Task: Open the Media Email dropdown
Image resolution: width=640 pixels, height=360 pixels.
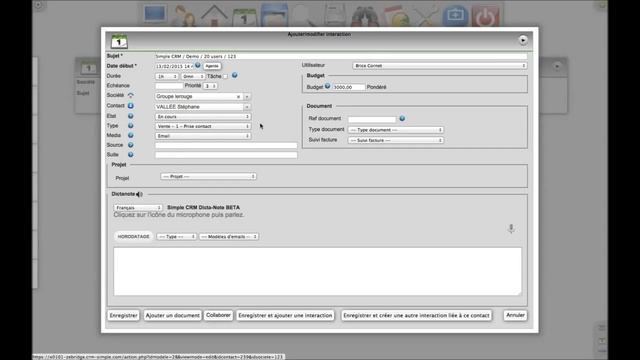Action: pyautogui.click(x=202, y=136)
